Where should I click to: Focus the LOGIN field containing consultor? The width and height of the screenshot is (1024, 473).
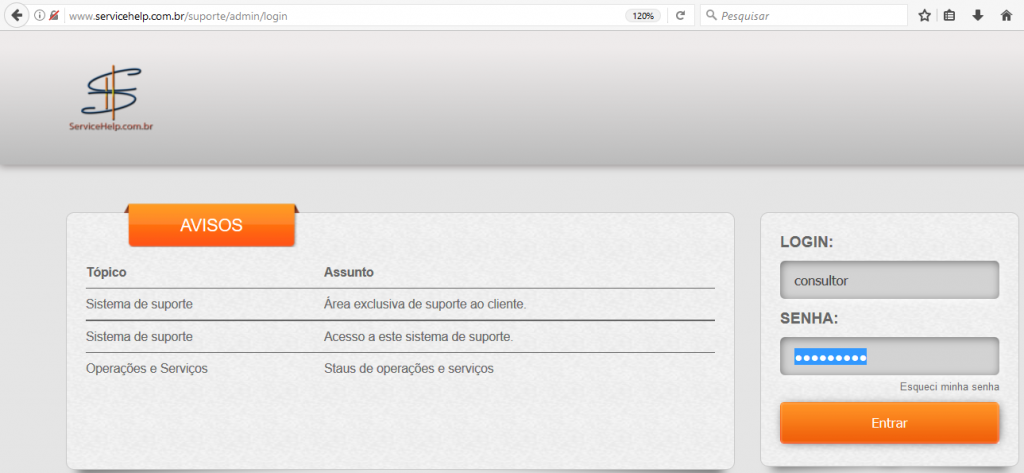tap(889, 280)
